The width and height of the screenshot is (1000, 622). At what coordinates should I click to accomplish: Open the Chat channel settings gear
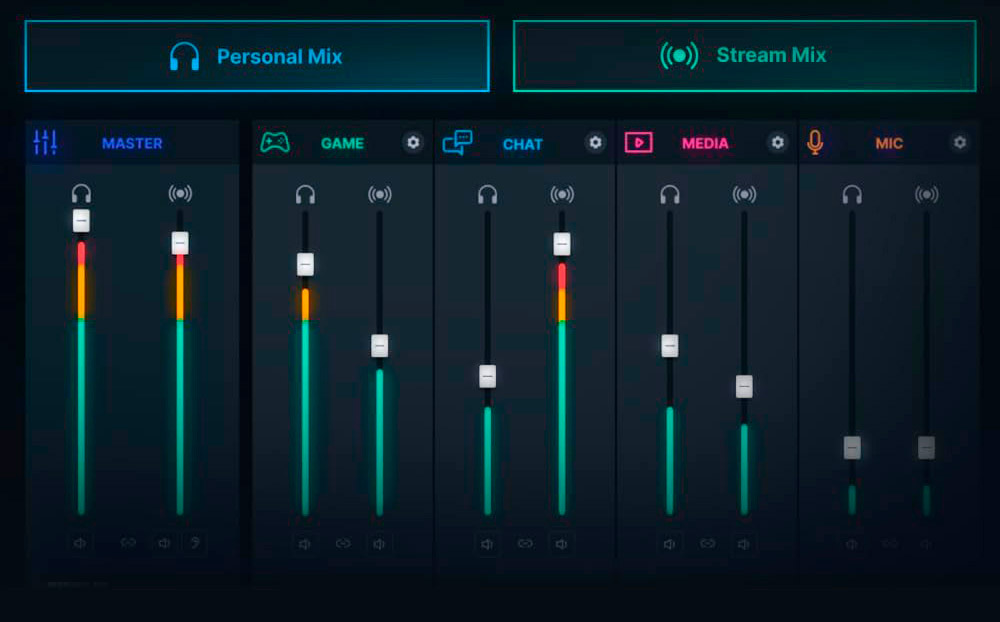coord(596,143)
